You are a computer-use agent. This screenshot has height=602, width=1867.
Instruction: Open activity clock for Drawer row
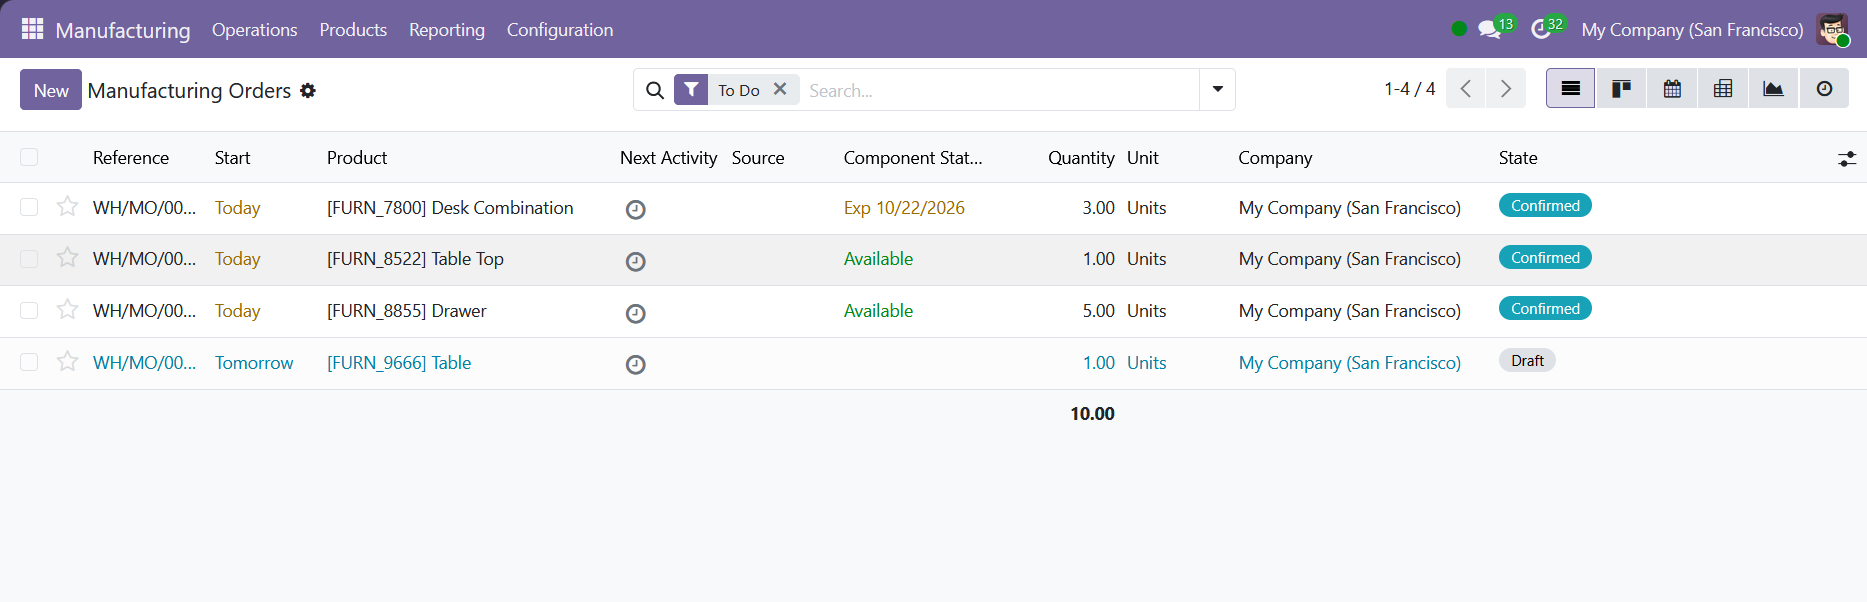(x=635, y=313)
